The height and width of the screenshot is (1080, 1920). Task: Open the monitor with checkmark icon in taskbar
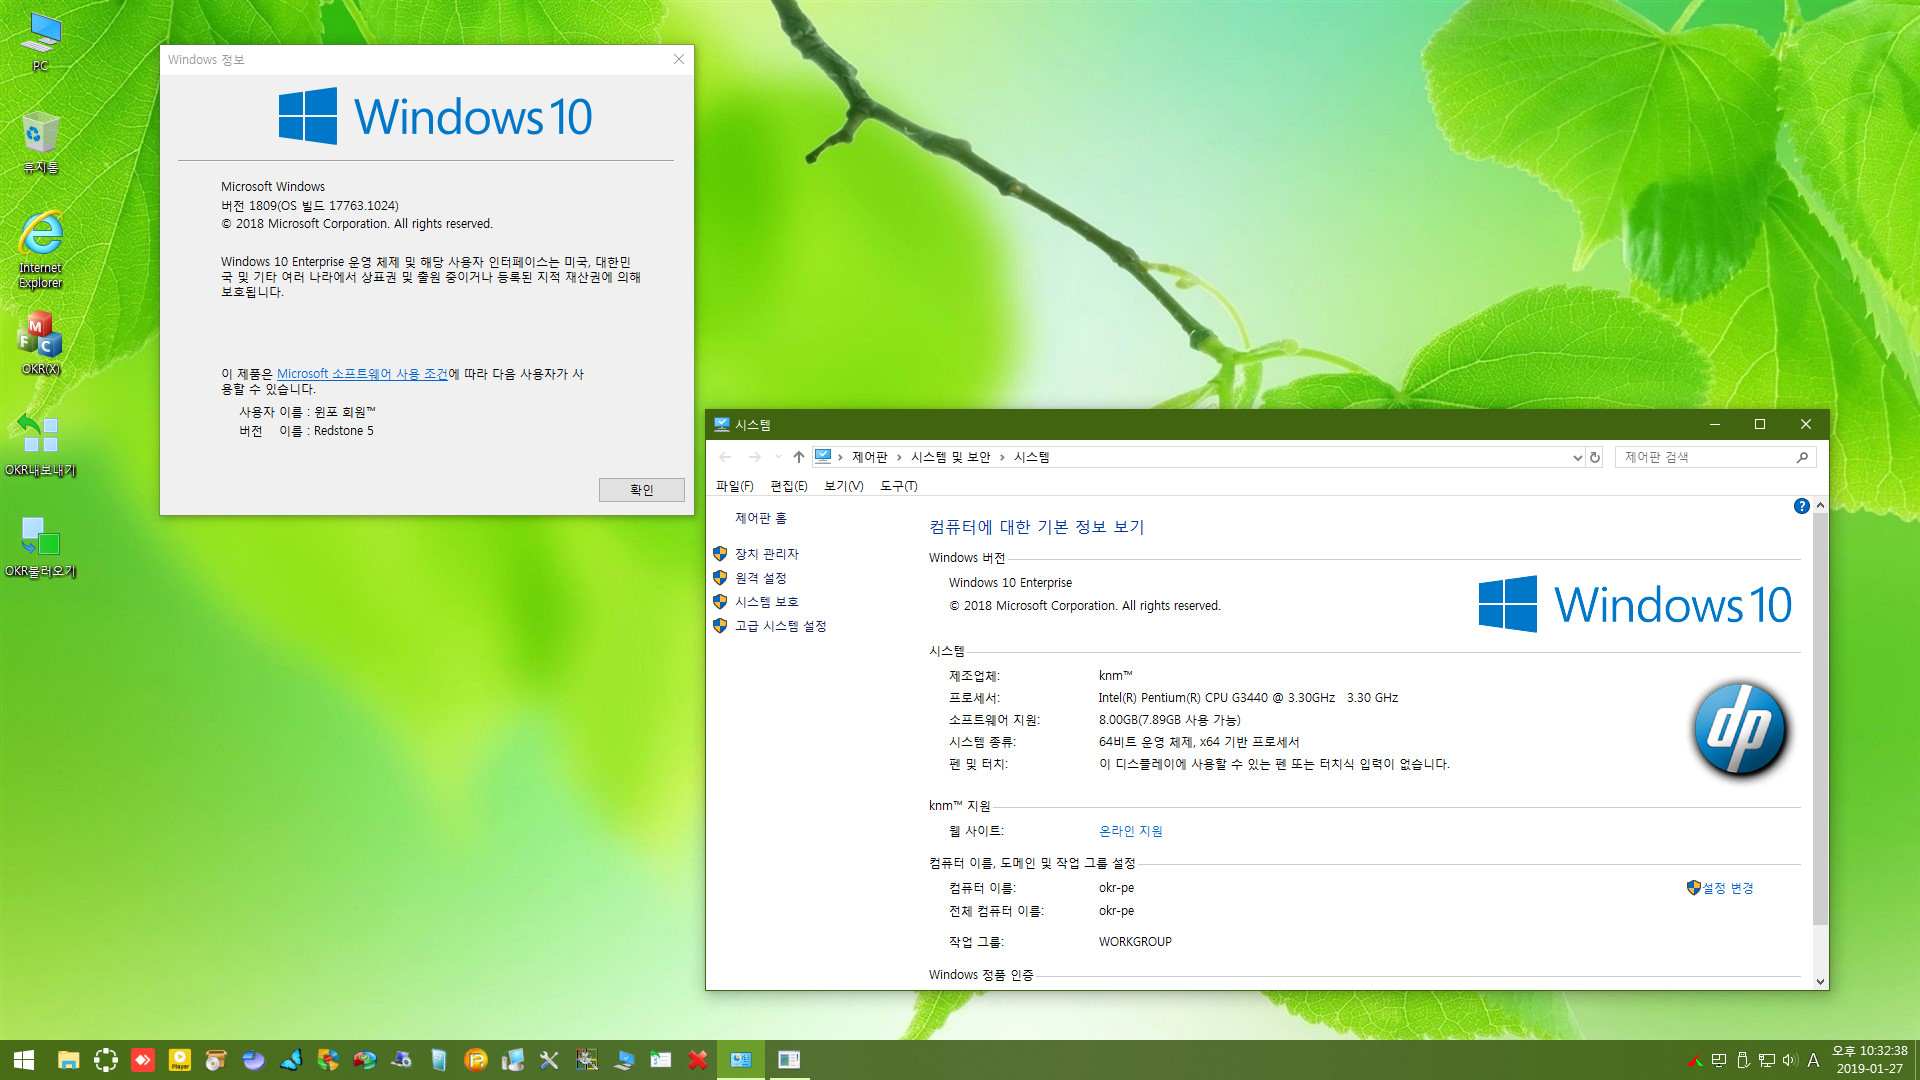click(x=624, y=1060)
